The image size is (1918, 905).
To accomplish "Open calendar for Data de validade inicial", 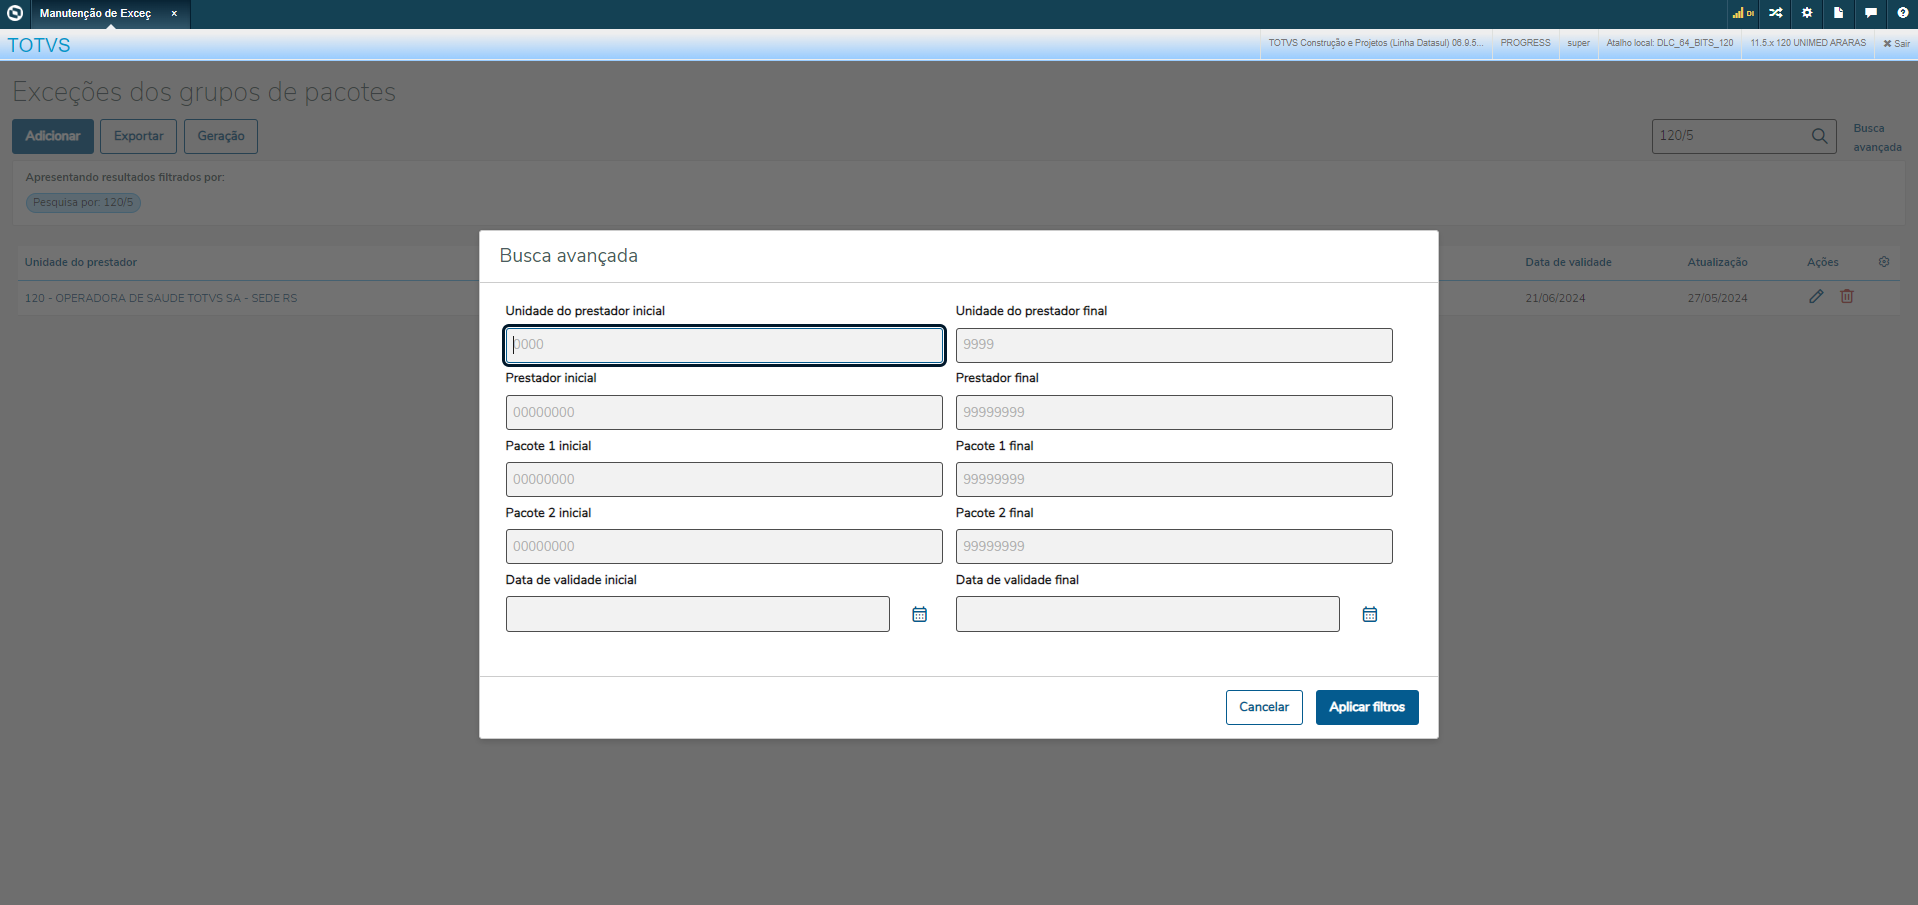I will pyautogui.click(x=919, y=614).
